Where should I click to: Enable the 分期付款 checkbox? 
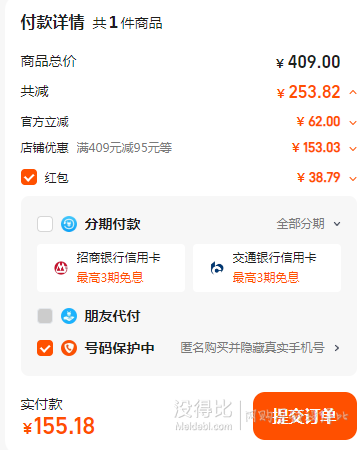click(45, 224)
